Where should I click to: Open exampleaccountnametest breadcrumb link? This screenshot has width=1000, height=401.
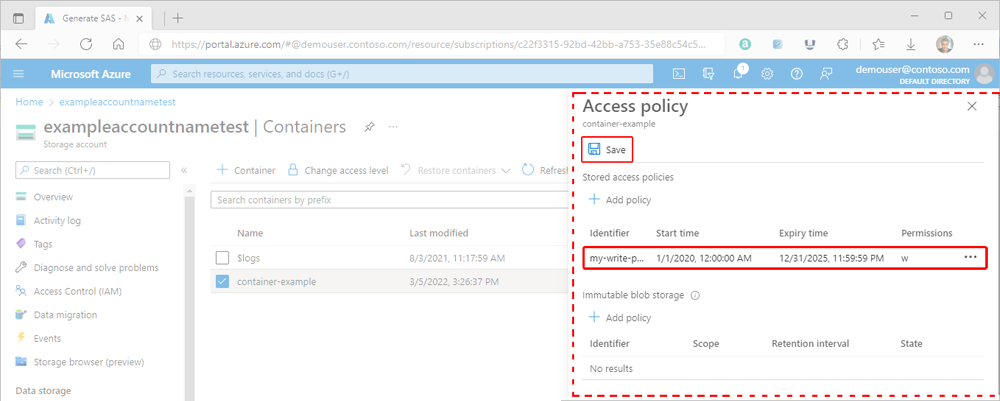point(117,102)
